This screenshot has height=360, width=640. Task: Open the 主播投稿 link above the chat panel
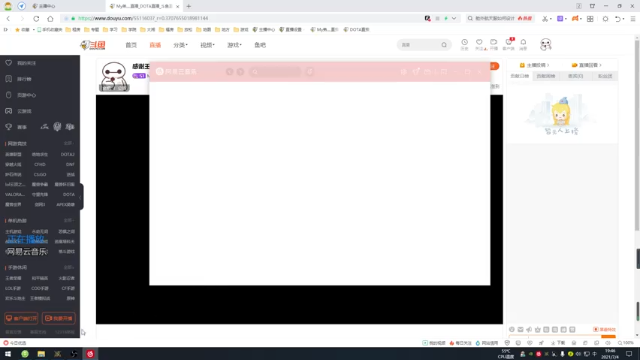pos(534,65)
